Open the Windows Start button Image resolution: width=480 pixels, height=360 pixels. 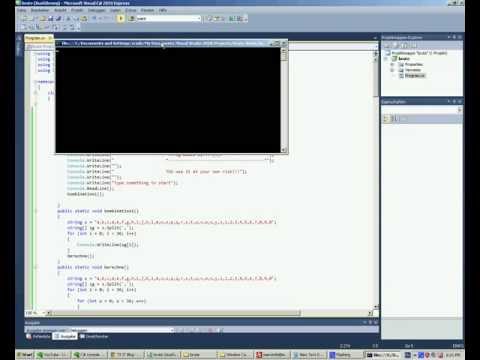25,355
